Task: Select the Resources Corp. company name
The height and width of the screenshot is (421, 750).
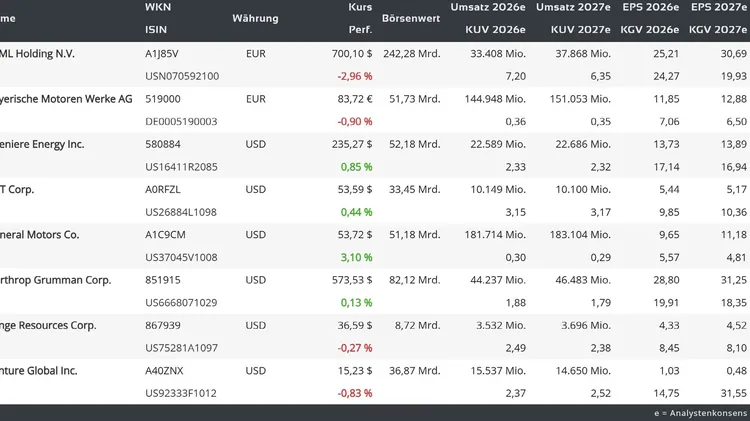Action: pos(48,325)
